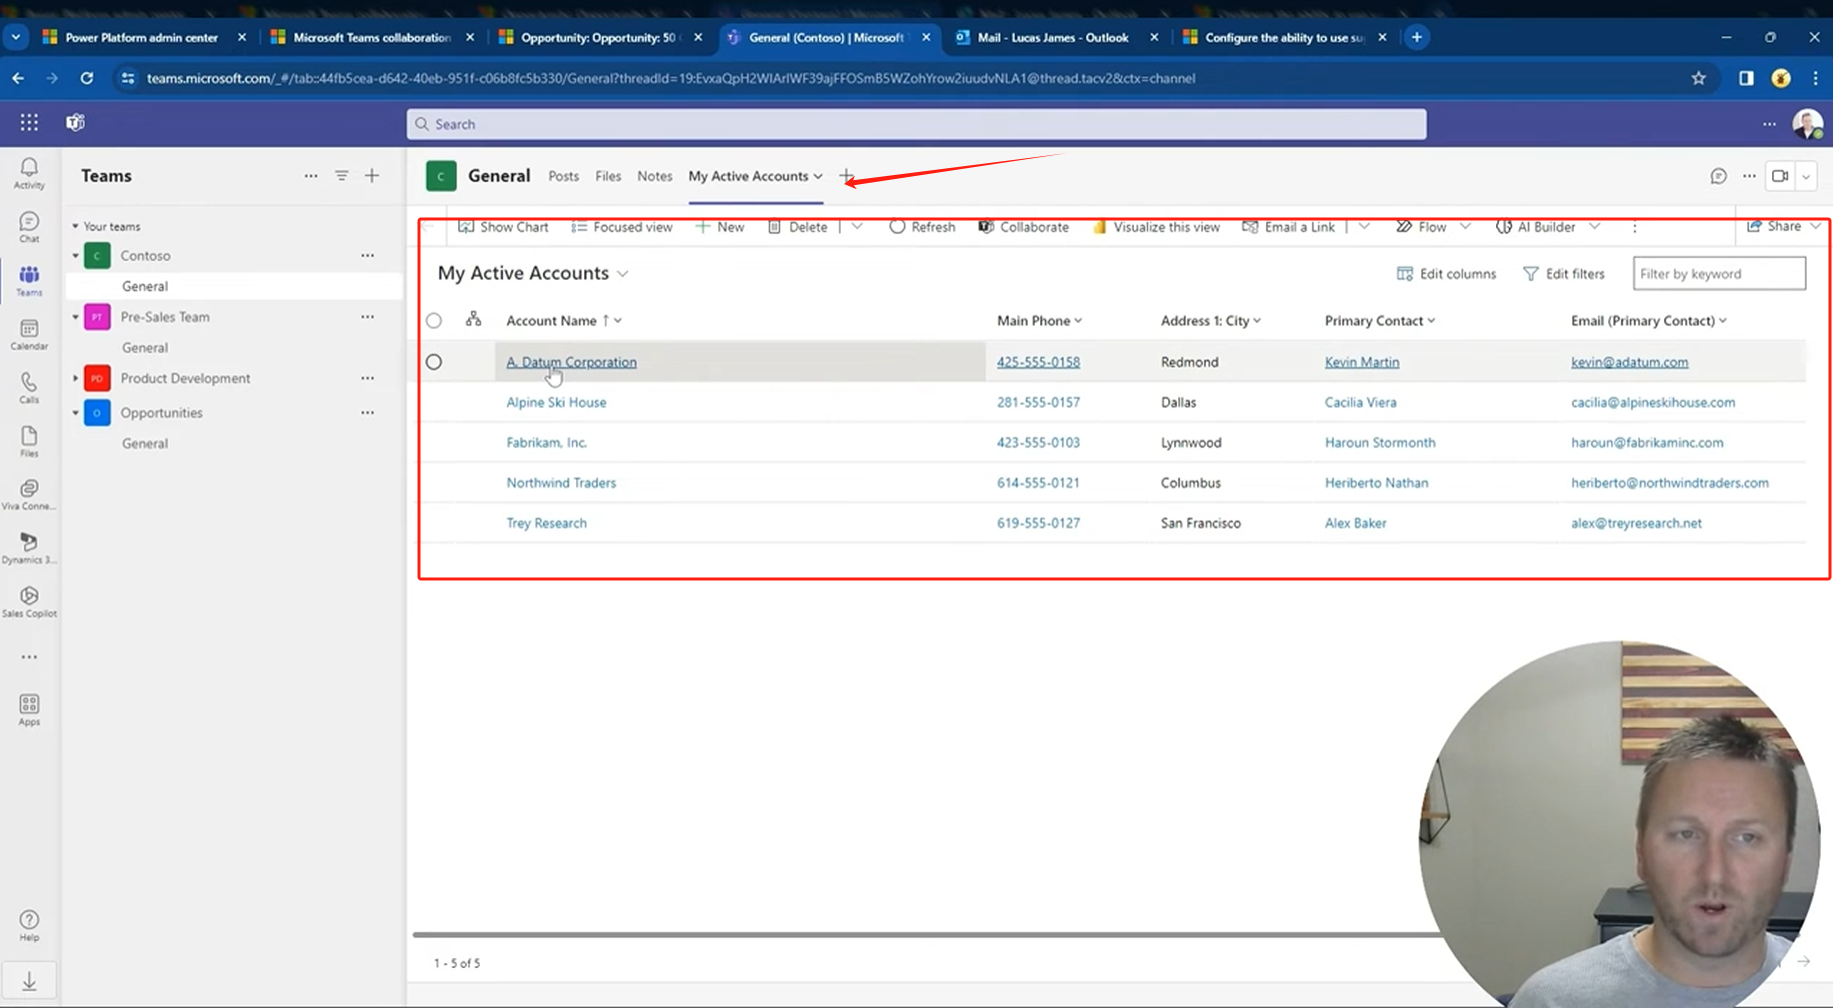Click Email a Link button
Image resolution: width=1833 pixels, height=1008 pixels.
[1288, 227]
